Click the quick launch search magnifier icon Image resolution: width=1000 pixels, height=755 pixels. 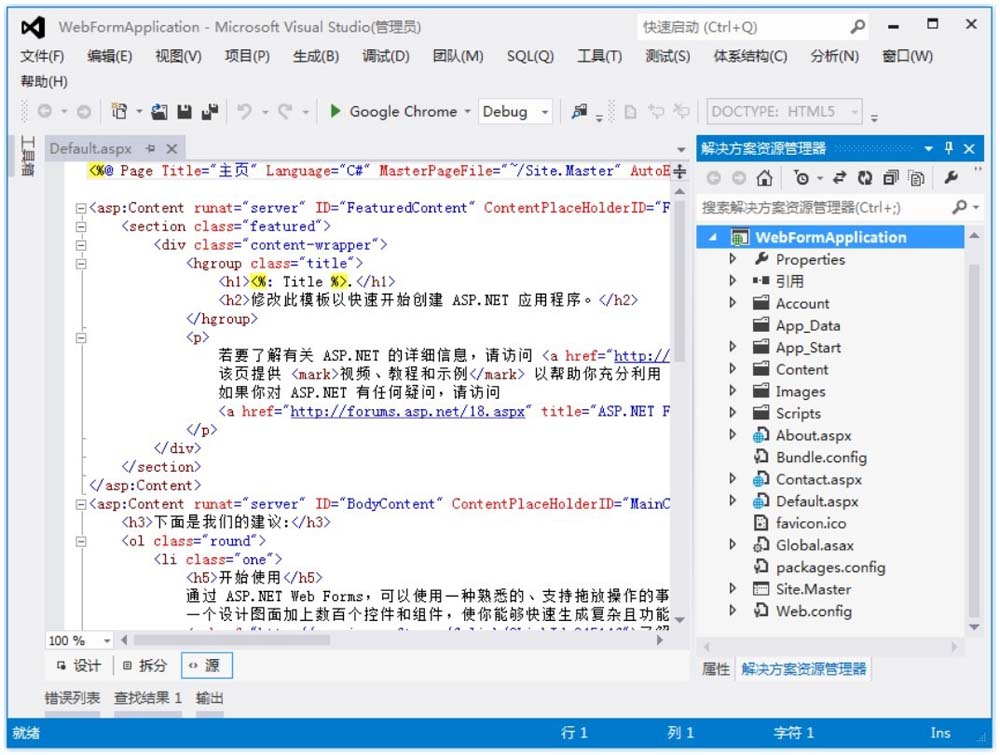(858, 27)
